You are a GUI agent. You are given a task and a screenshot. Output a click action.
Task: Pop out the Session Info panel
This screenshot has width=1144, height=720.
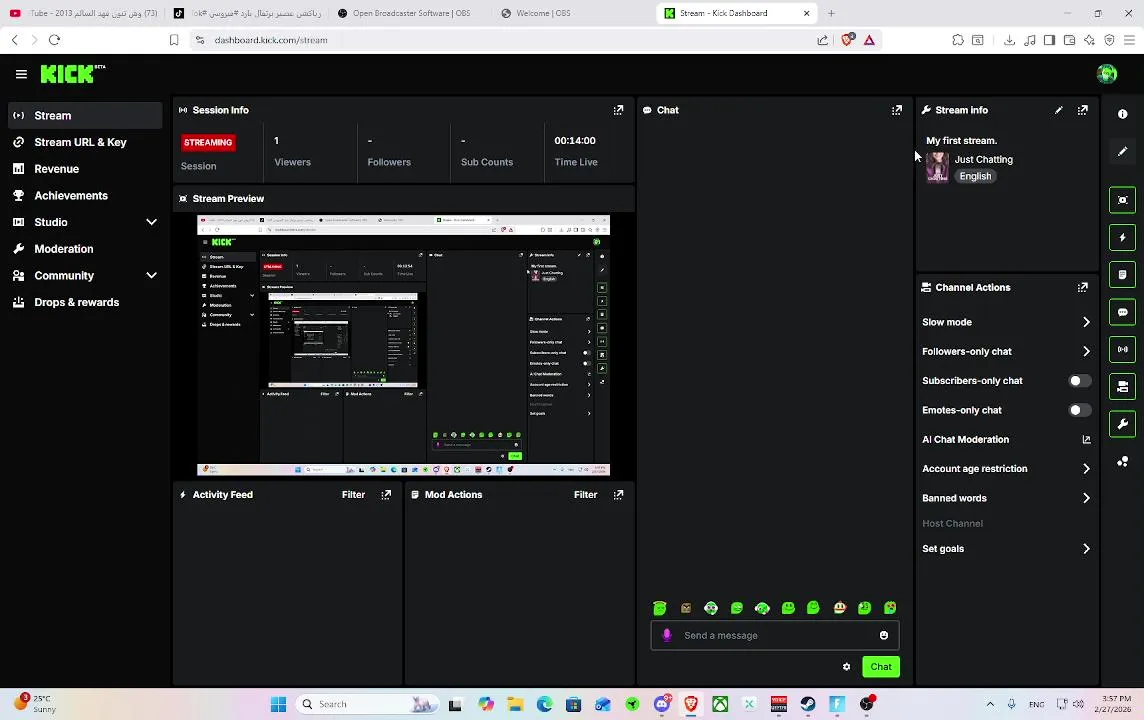pyautogui.click(x=618, y=110)
